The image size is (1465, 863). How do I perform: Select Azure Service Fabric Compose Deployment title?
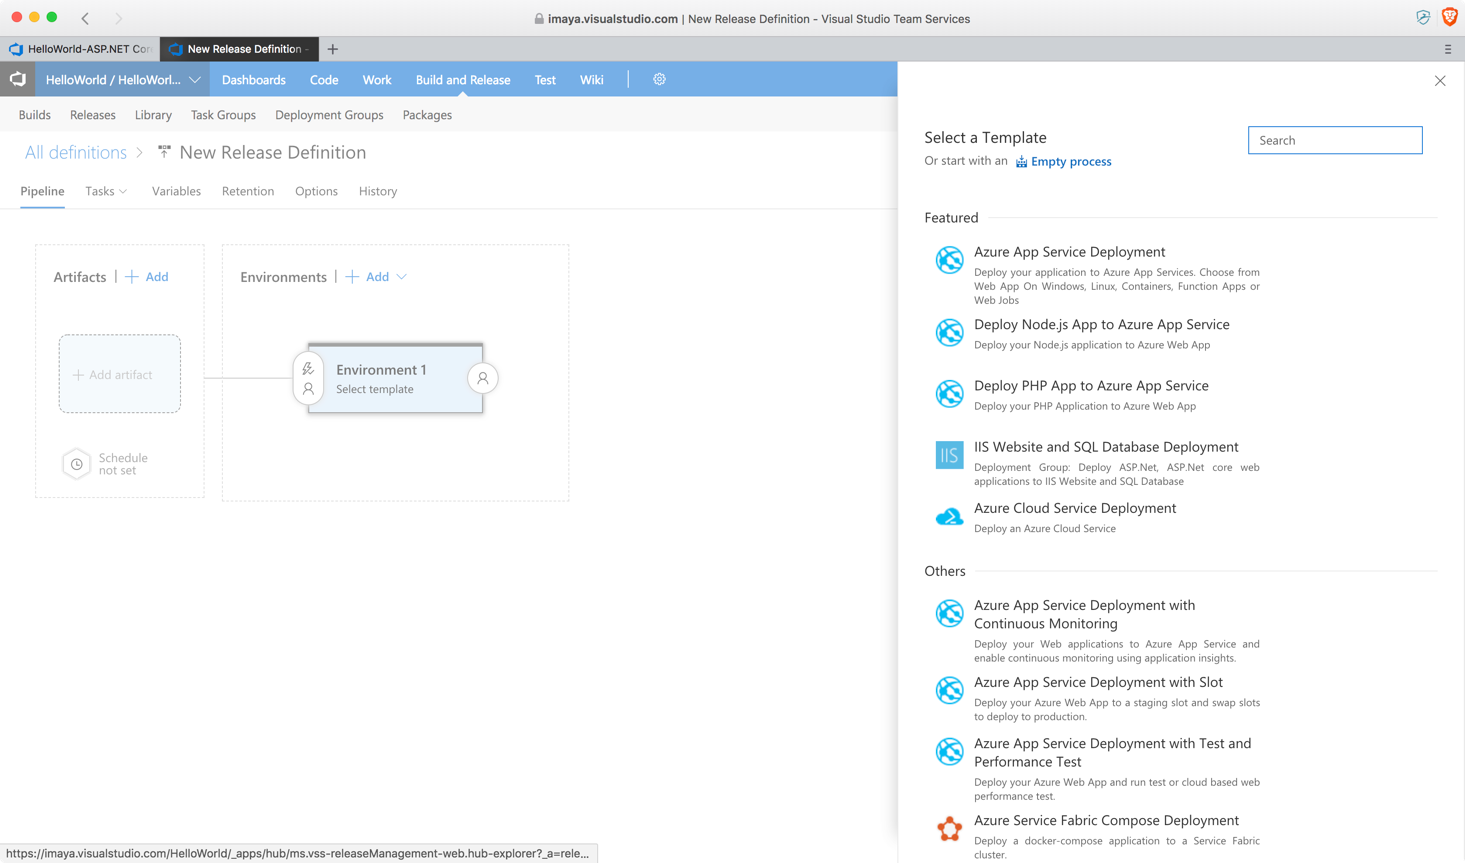(1106, 821)
